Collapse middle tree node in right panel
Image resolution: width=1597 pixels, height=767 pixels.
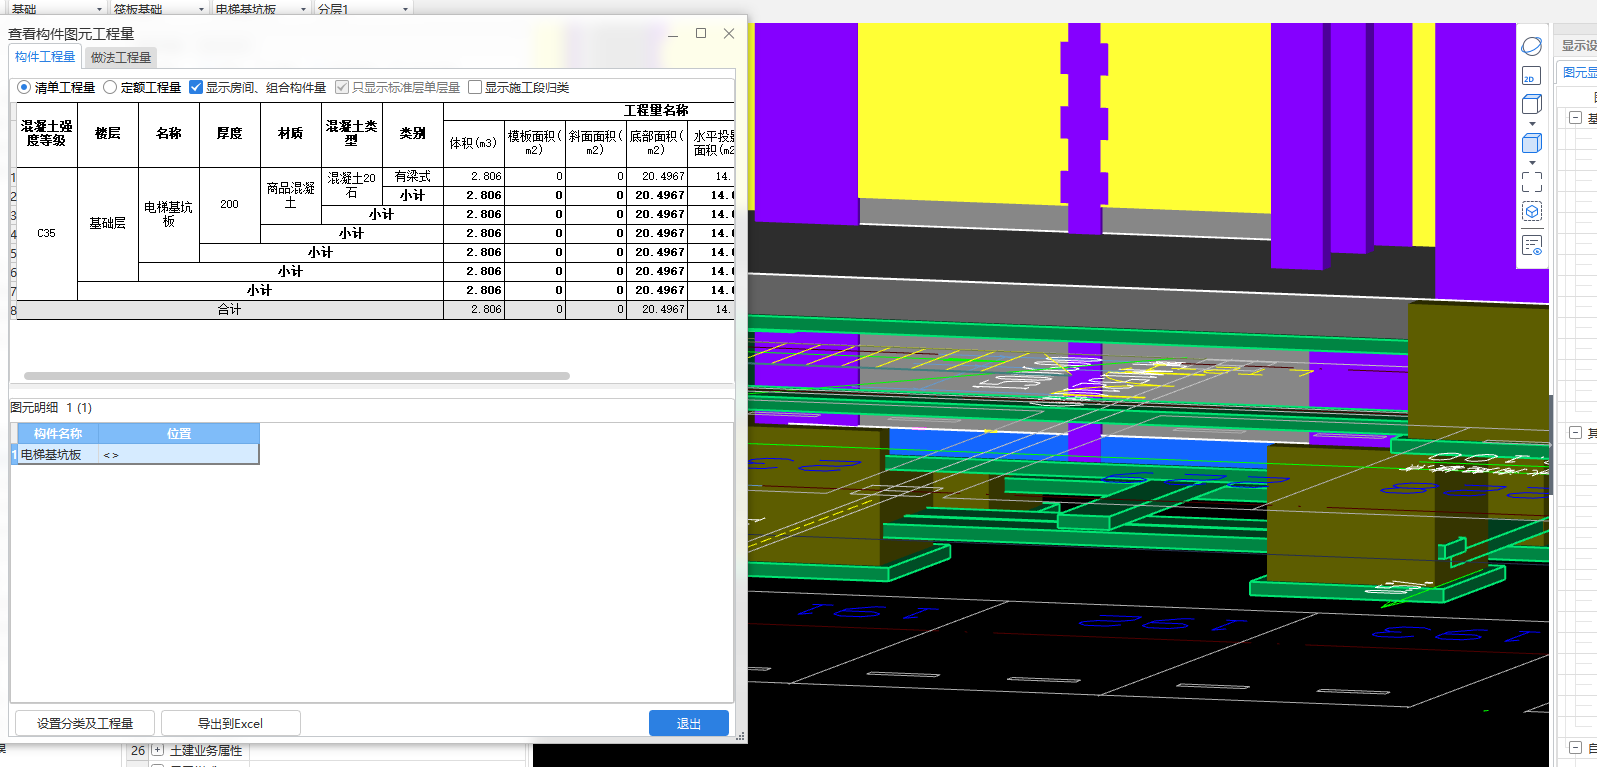tap(1576, 433)
